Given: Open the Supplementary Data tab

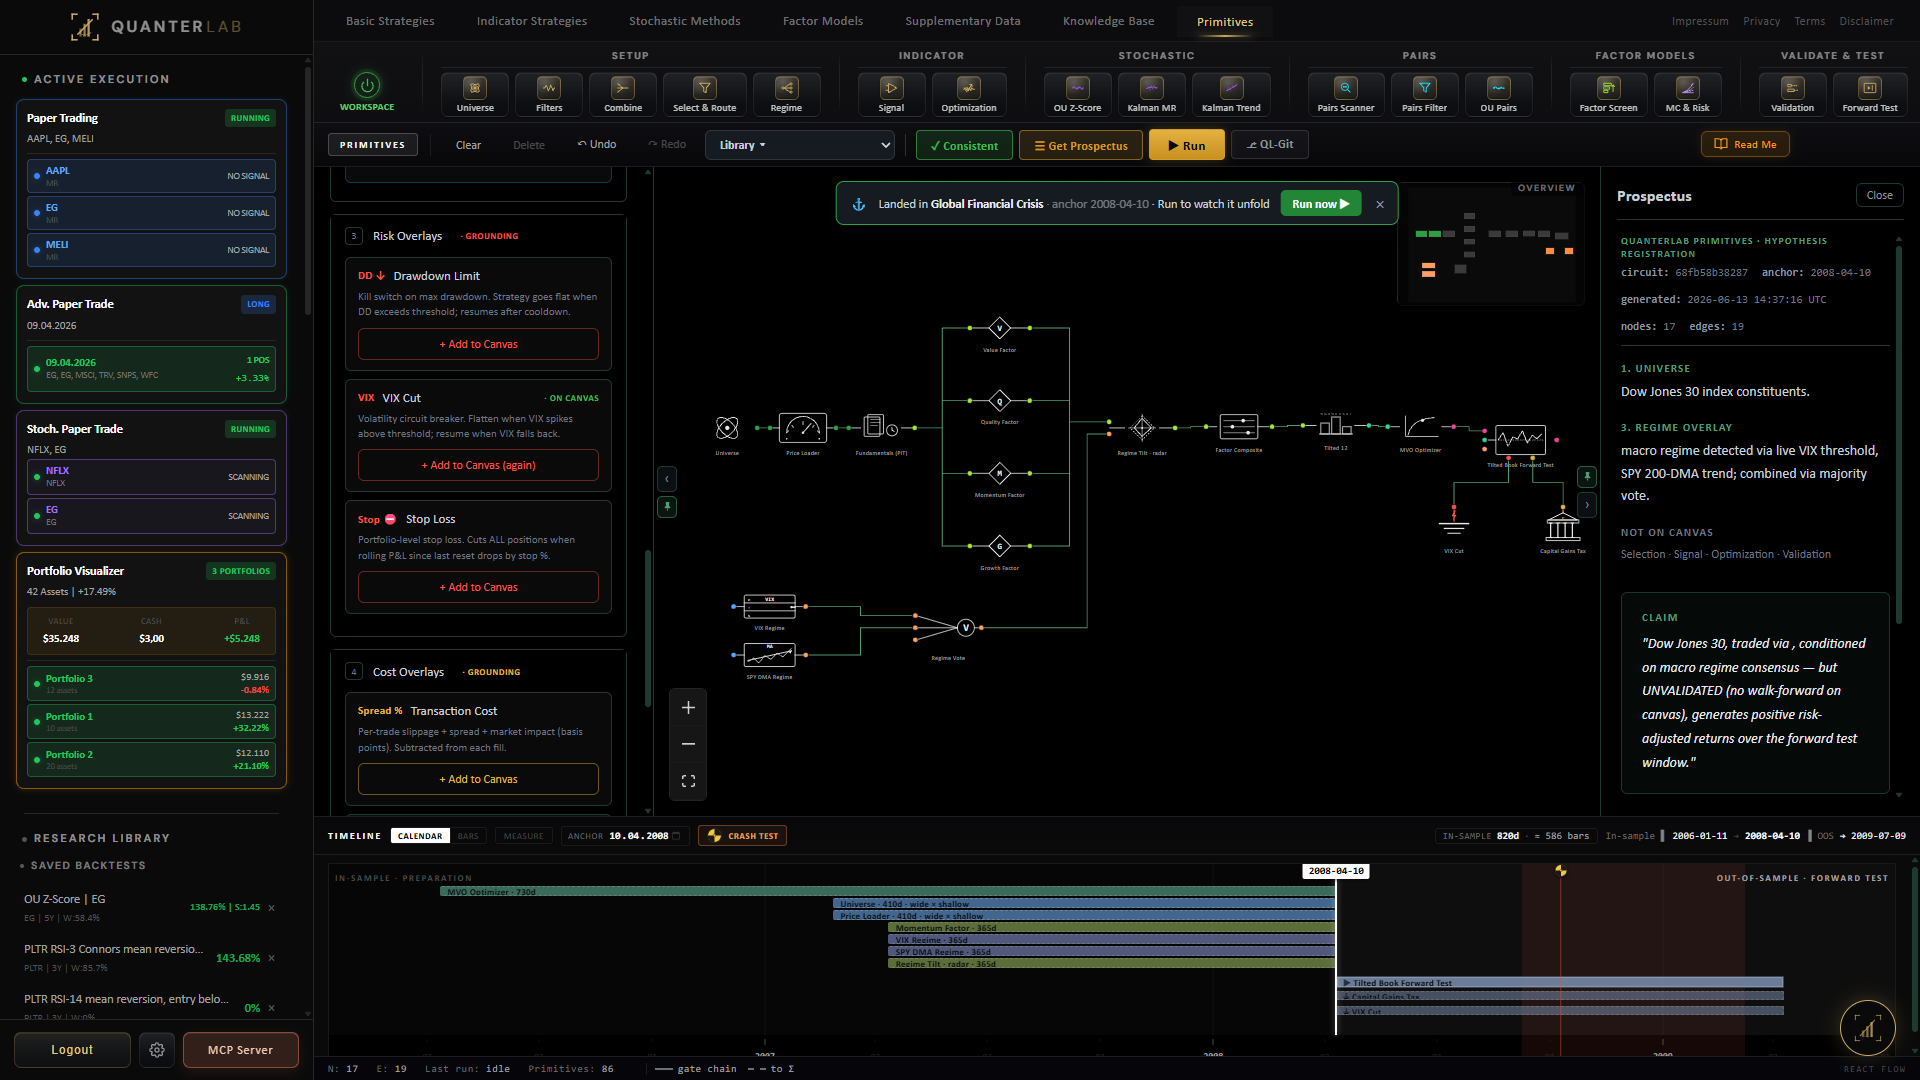Looking at the screenshot, I should (x=963, y=21).
